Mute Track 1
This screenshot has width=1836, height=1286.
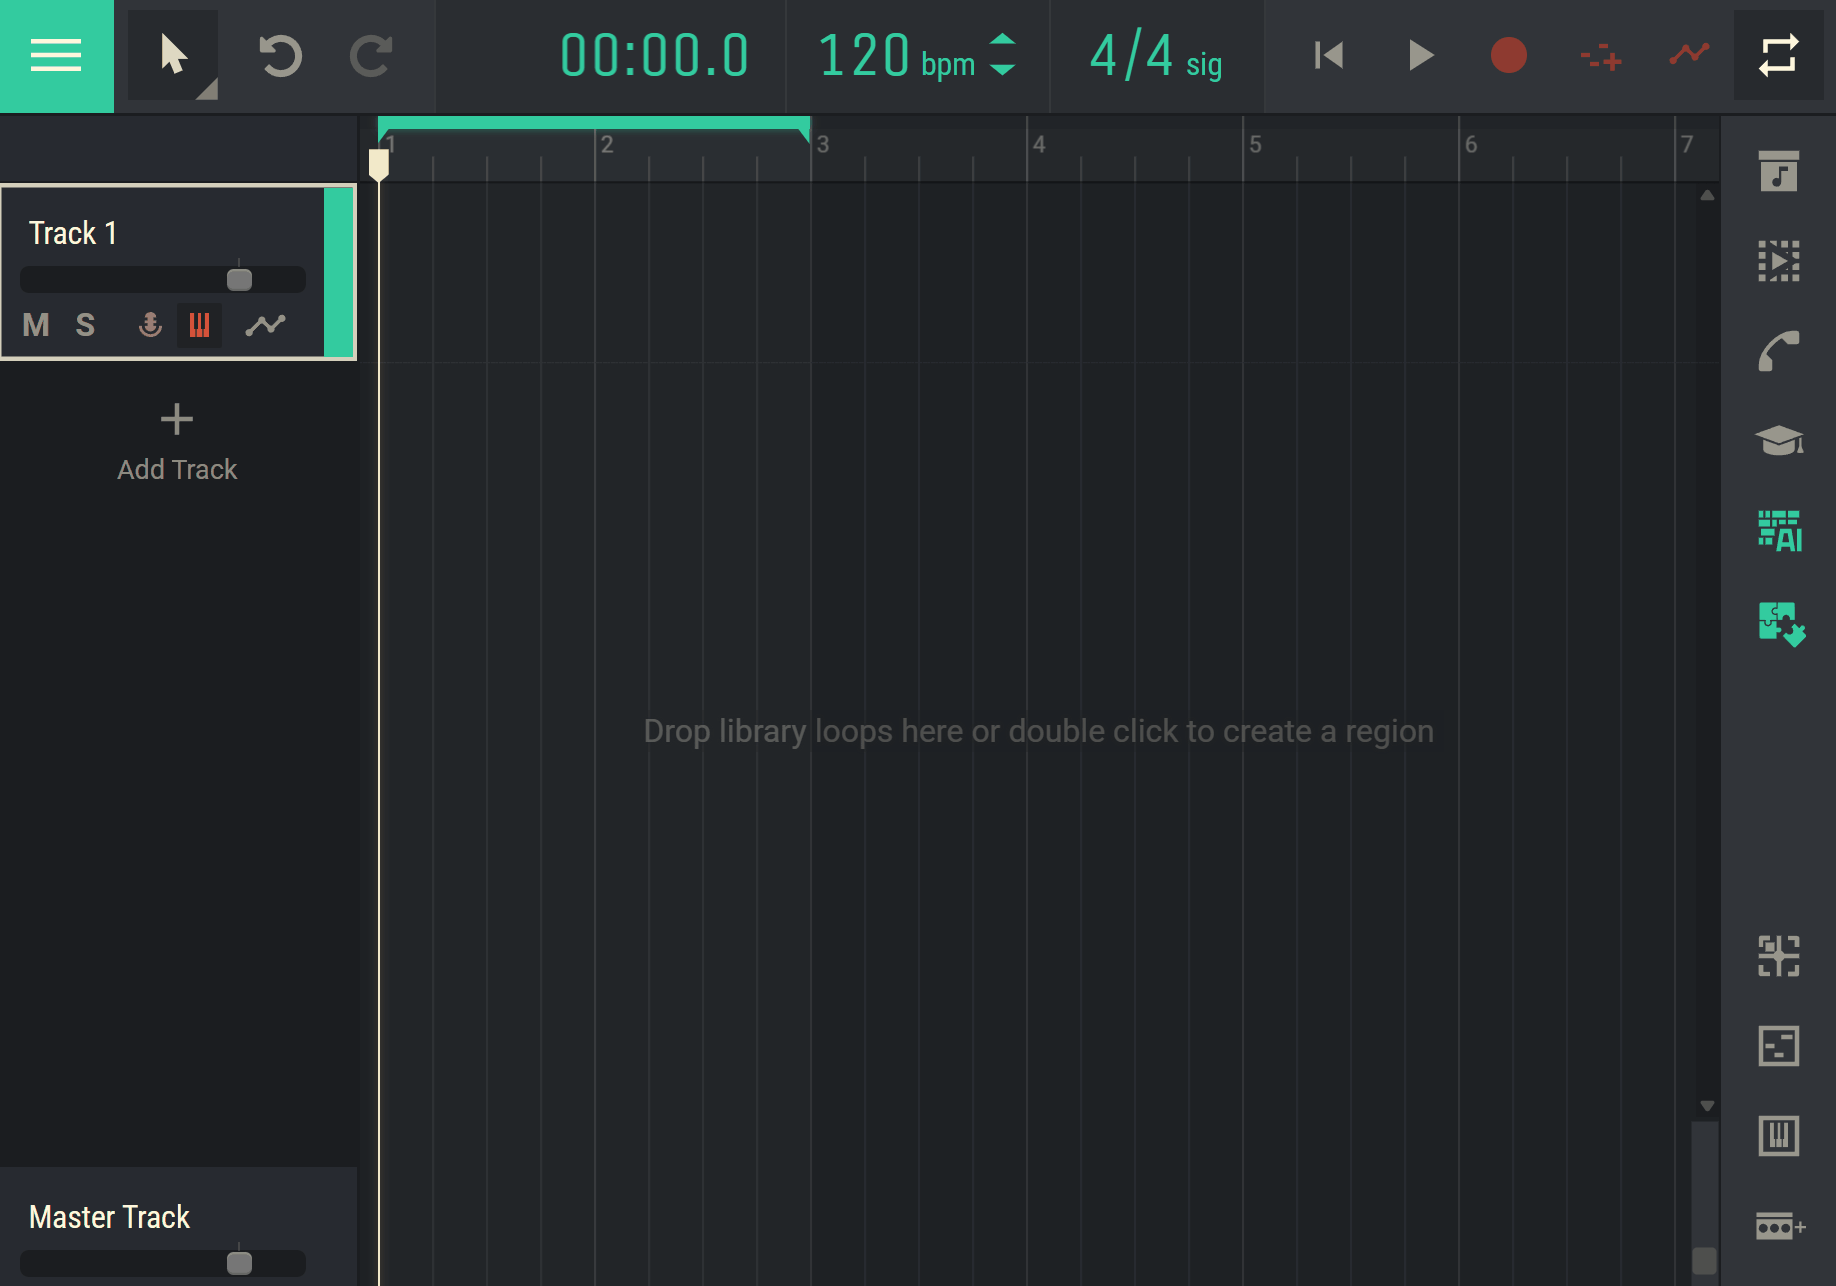(x=36, y=325)
